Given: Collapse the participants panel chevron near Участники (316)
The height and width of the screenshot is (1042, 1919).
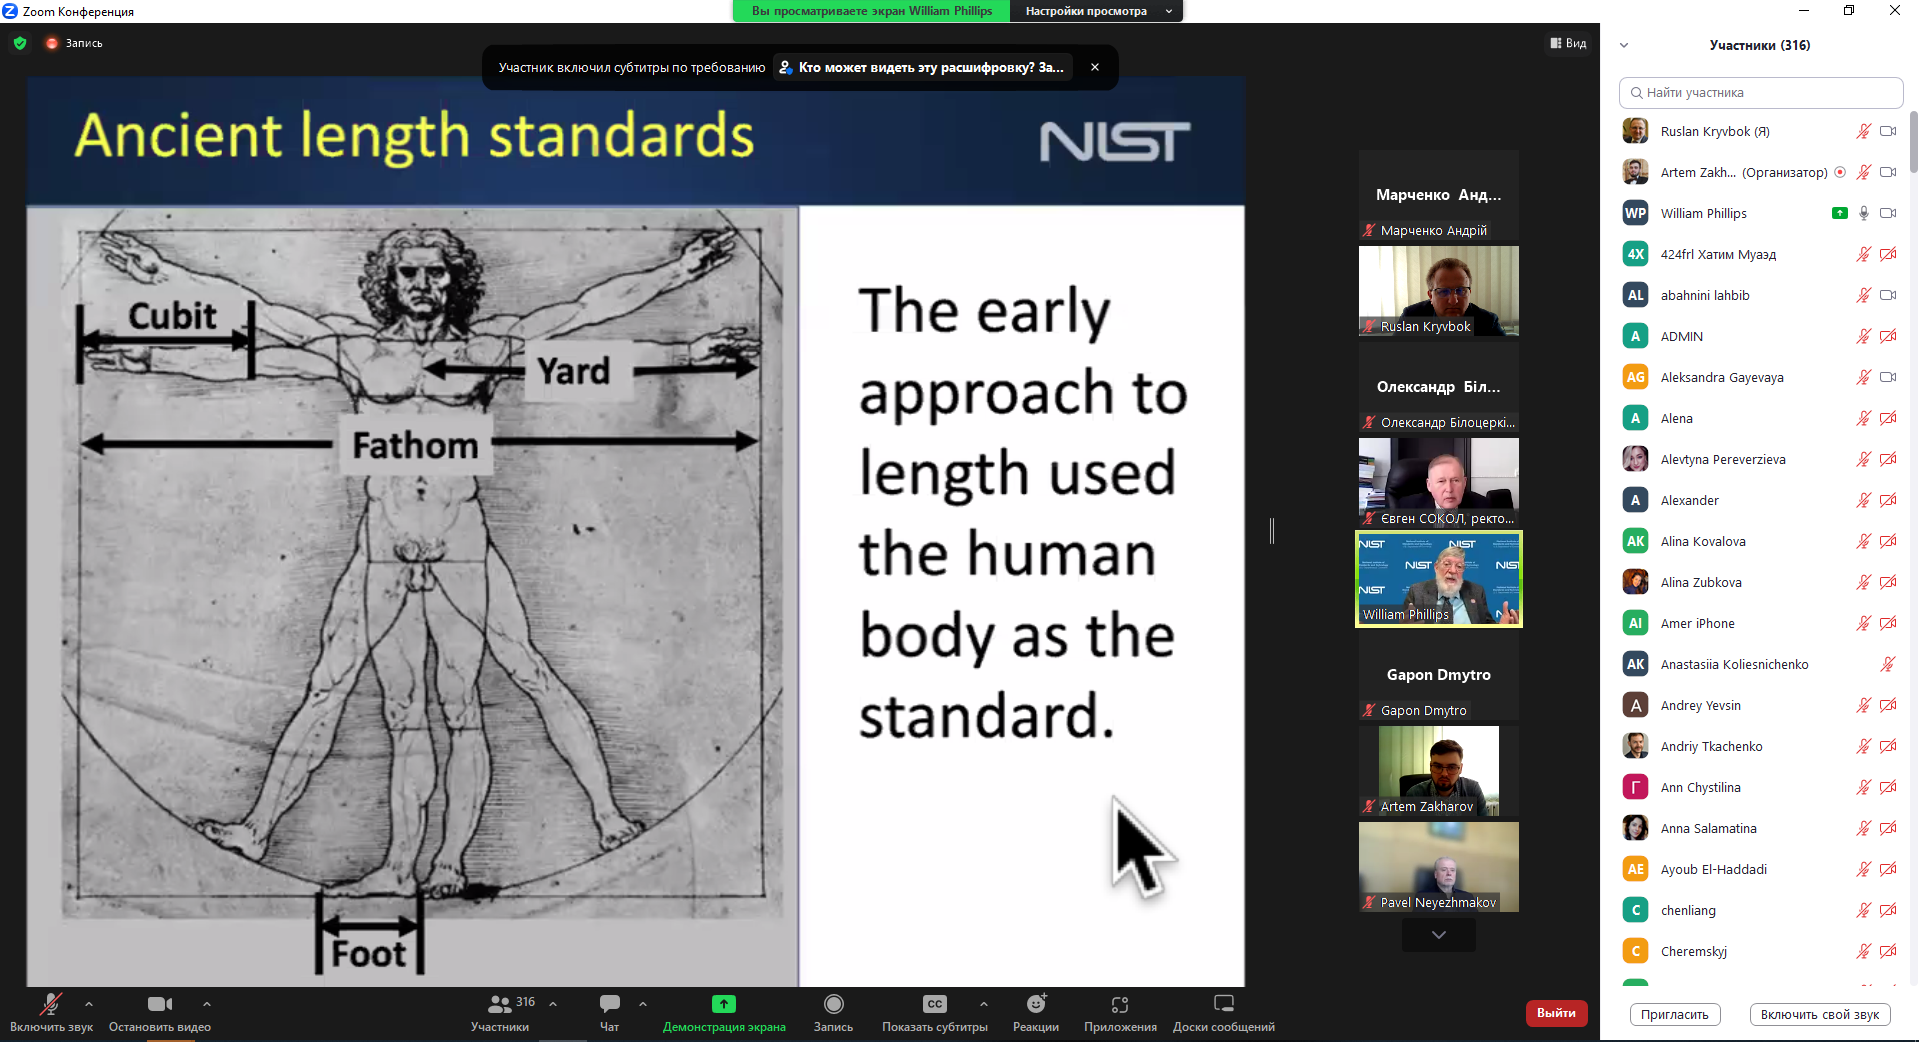Looking at the screenshot, I should coord(1624,45).
